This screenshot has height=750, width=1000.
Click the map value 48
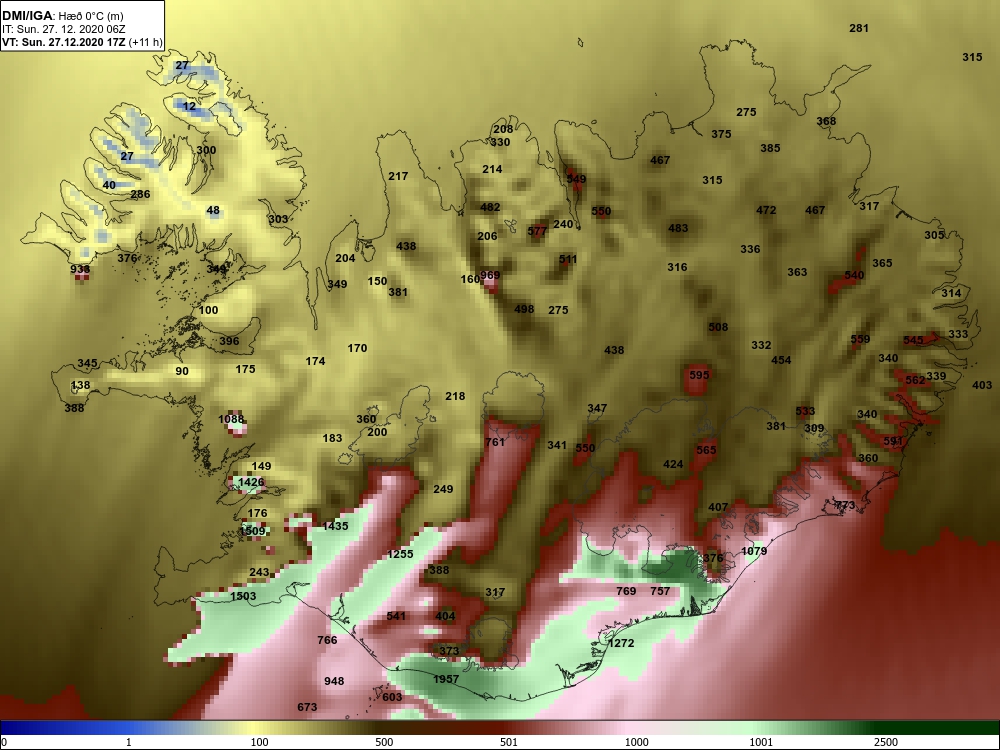pos(213,210)
